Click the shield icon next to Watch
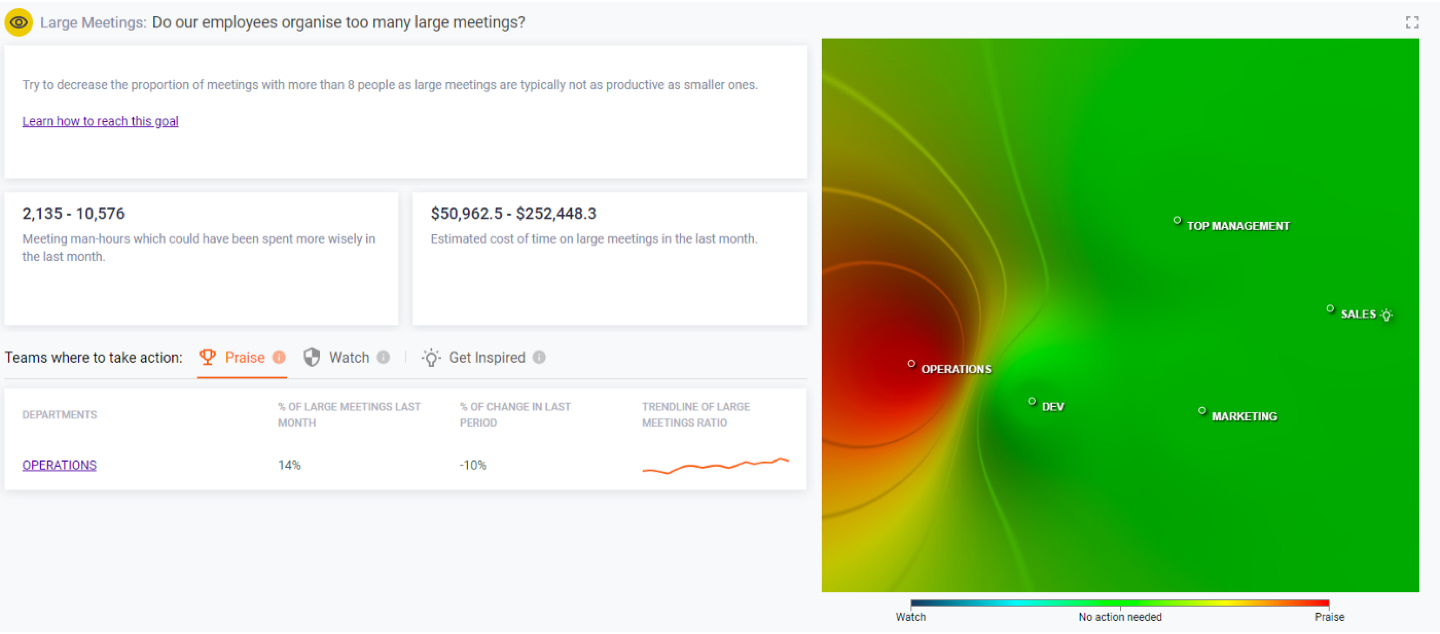Image resolution: width=1440 pixels, height=634 pixels. [312, 357]
